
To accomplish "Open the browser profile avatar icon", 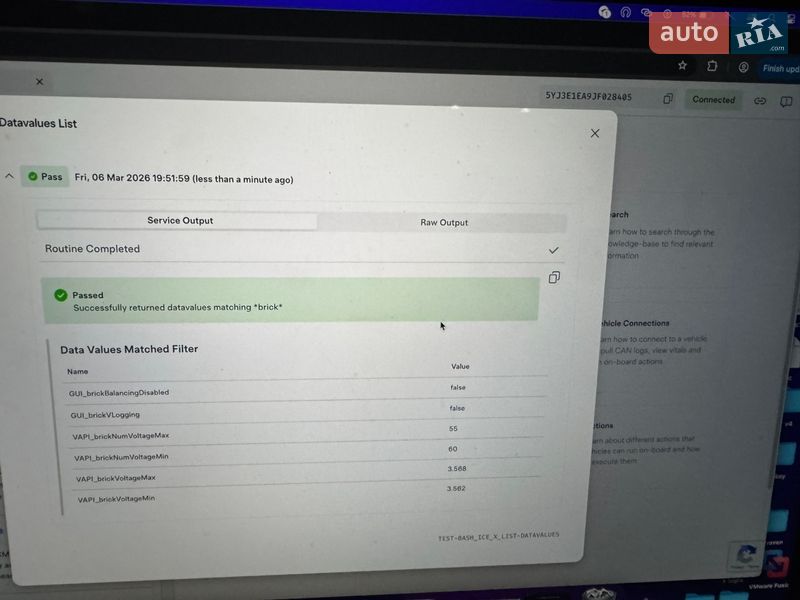I will pos(743,67).
